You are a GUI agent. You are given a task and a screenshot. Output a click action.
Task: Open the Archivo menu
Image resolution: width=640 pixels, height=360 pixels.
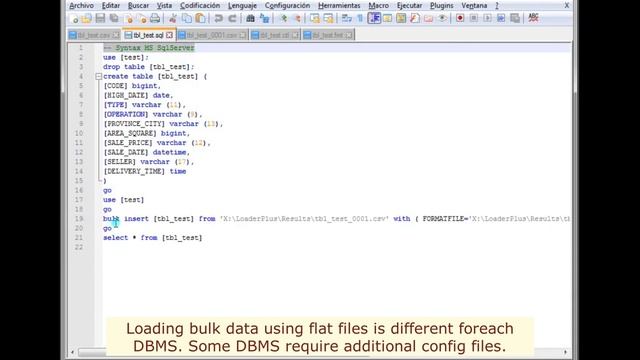point(81,6)
